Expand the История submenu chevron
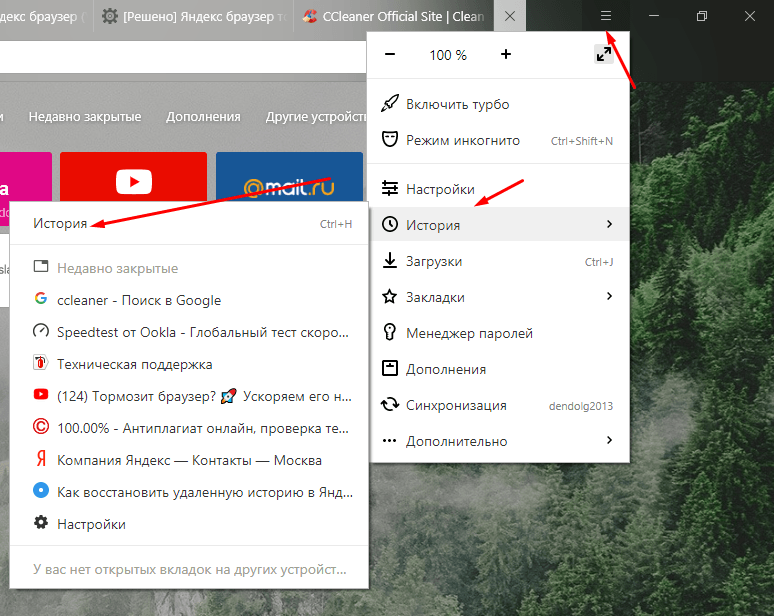This screenshot has width=774, height=616. pos(610,224)
